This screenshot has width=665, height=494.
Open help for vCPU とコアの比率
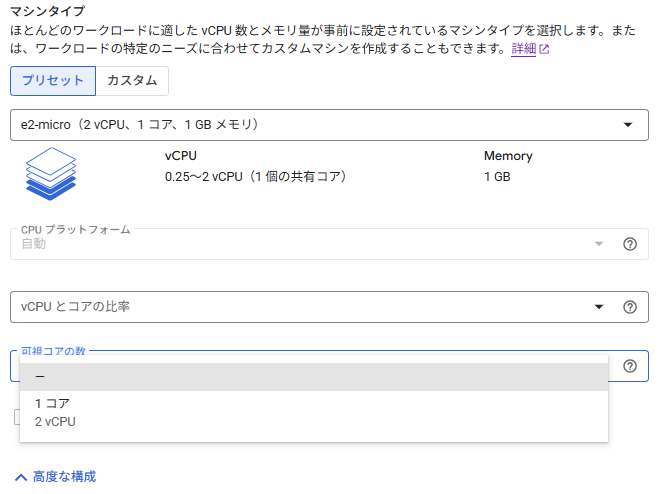coord(630,307)
